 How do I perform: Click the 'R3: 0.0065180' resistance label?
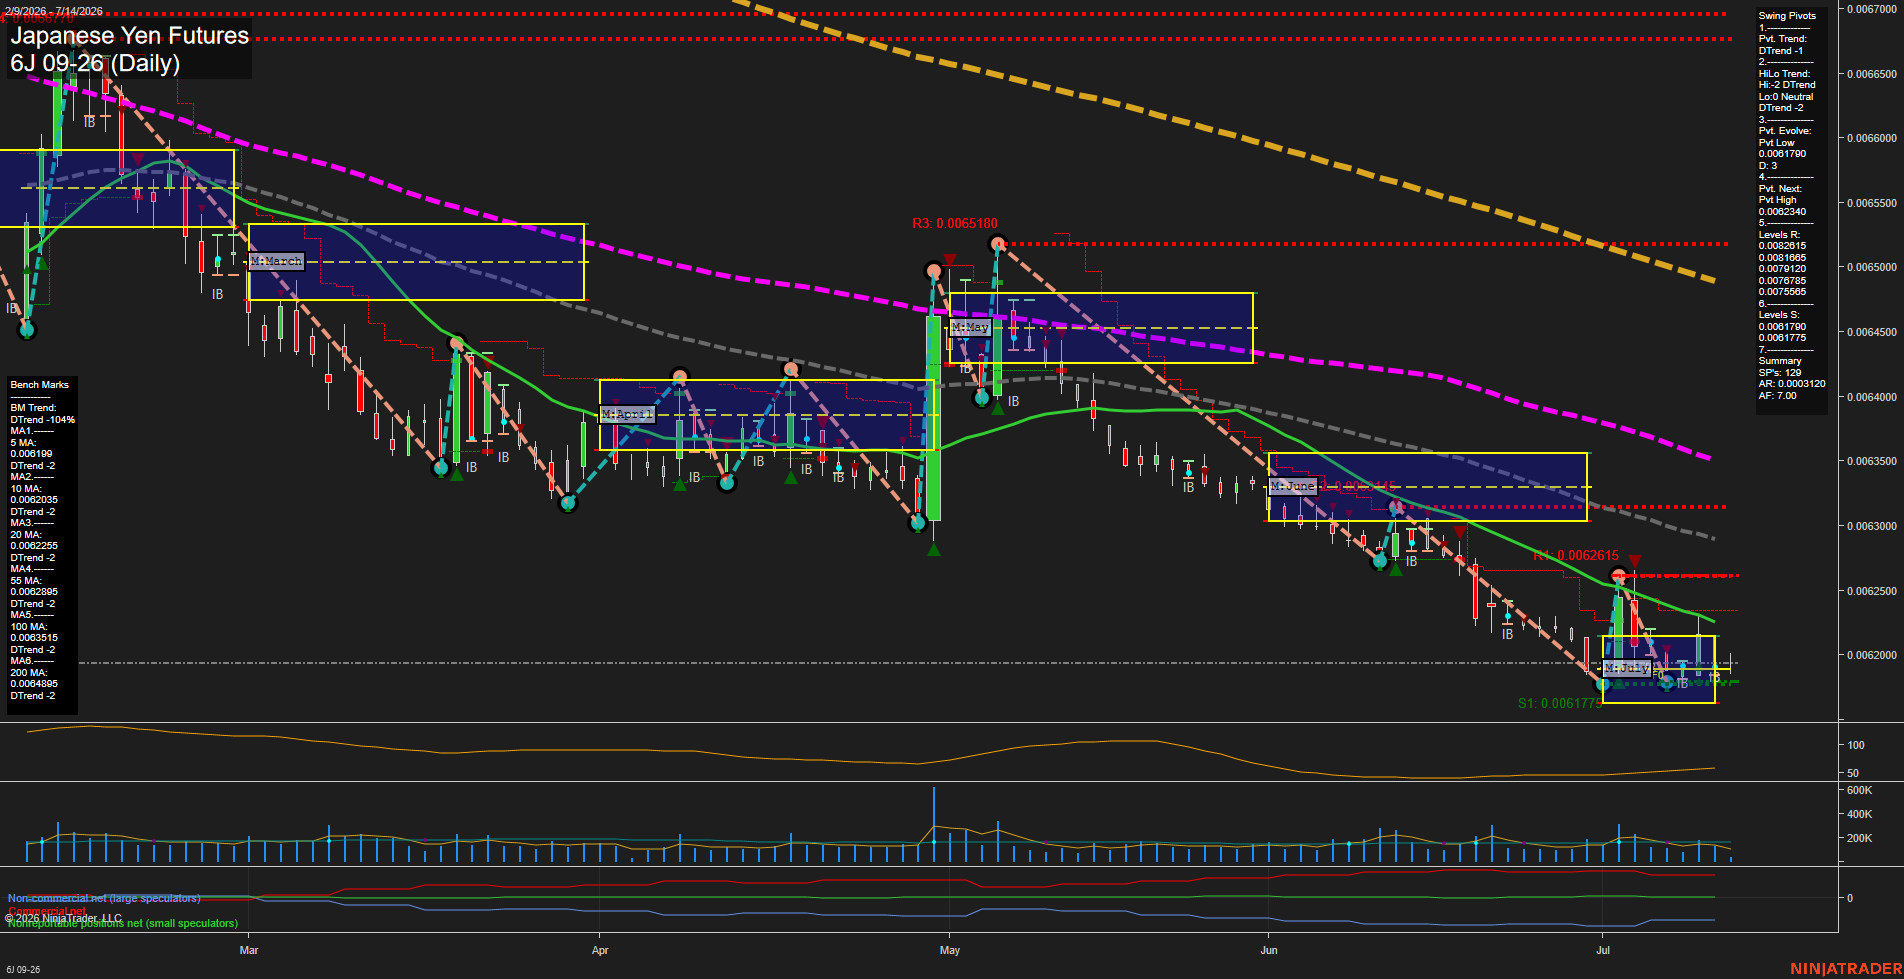click(955, 223)
